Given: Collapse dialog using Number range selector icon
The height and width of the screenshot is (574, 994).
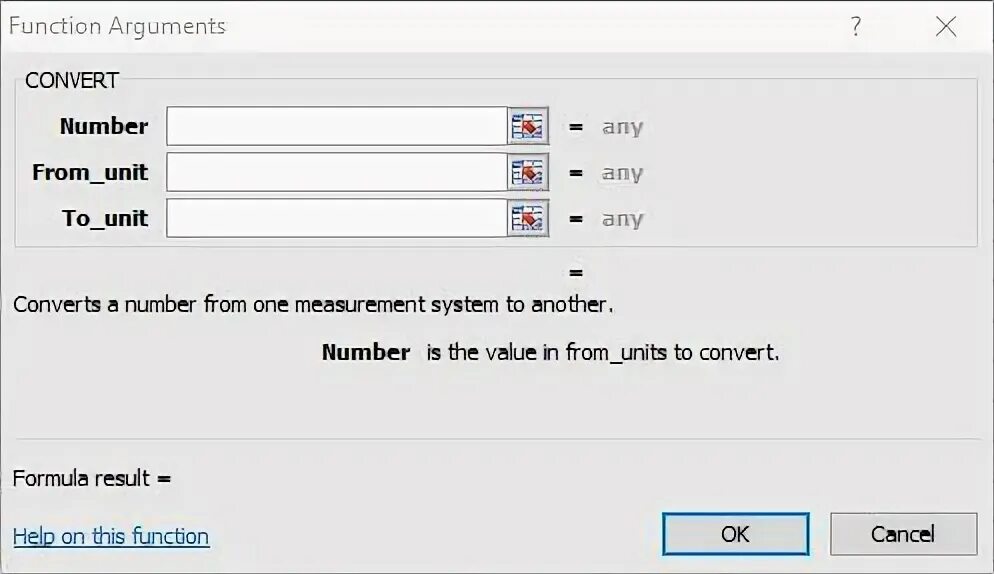Looking at the screenshot, I should pyautogui.click(x=528, y=127).
